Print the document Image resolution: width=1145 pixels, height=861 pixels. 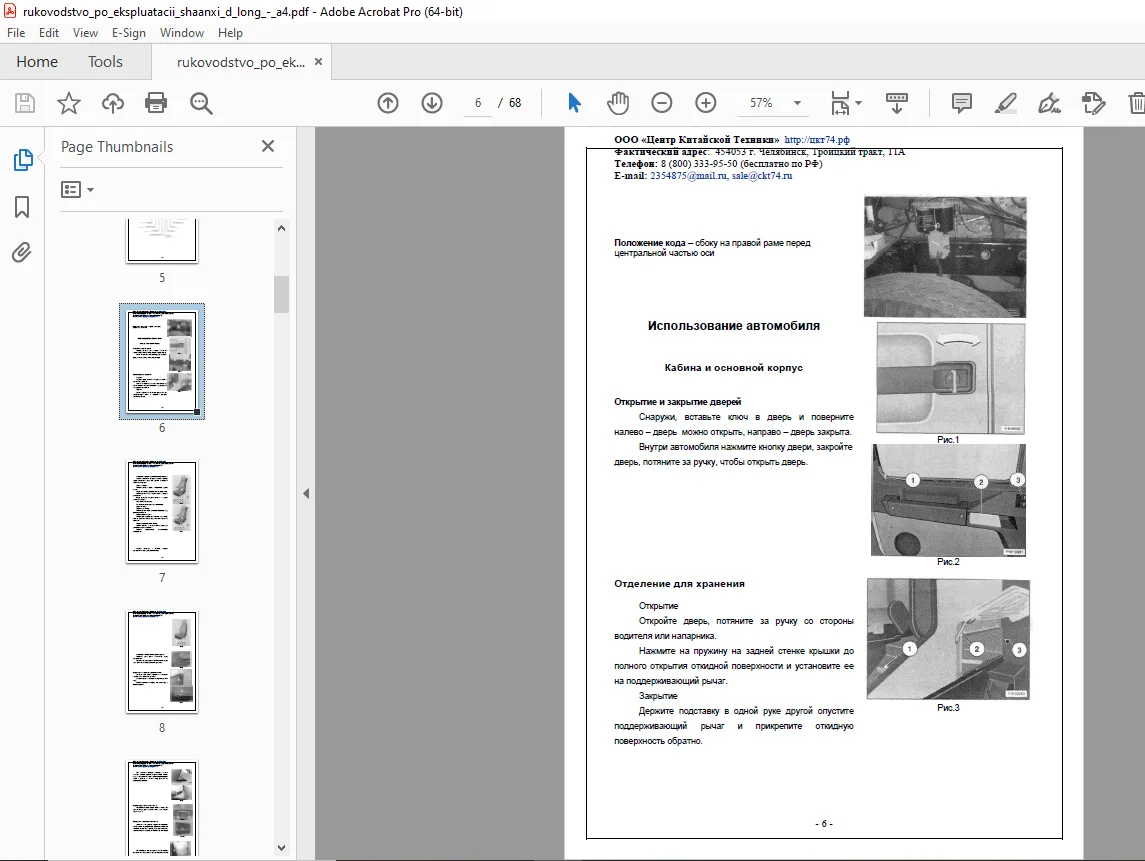[156, 103]
